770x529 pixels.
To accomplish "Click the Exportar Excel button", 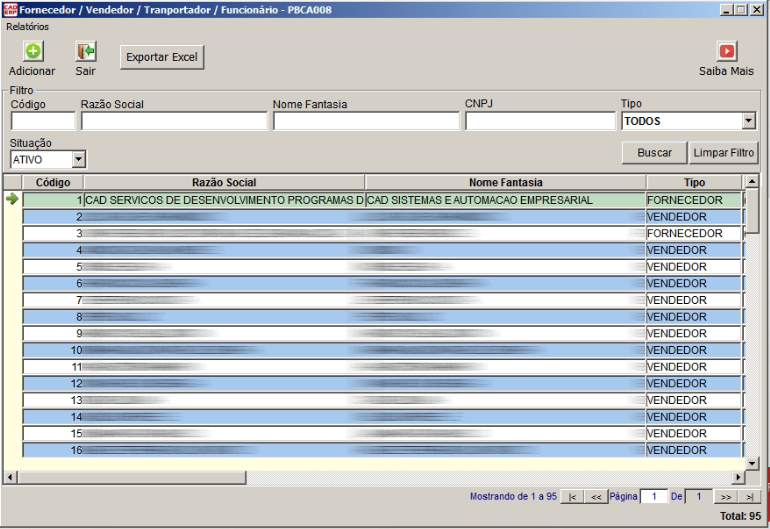I will click(162, 57).
